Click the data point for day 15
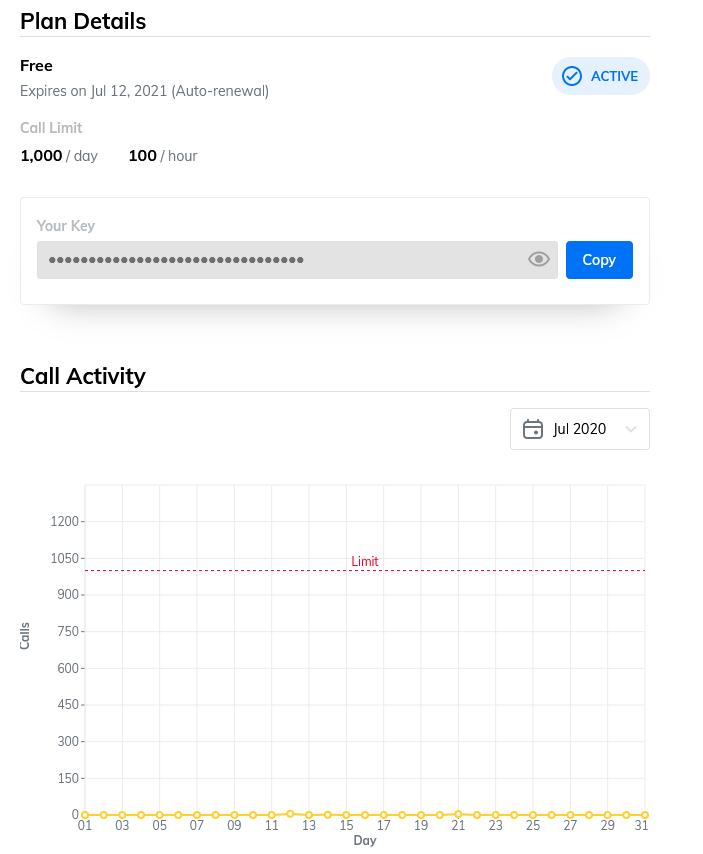 point(346,815)
